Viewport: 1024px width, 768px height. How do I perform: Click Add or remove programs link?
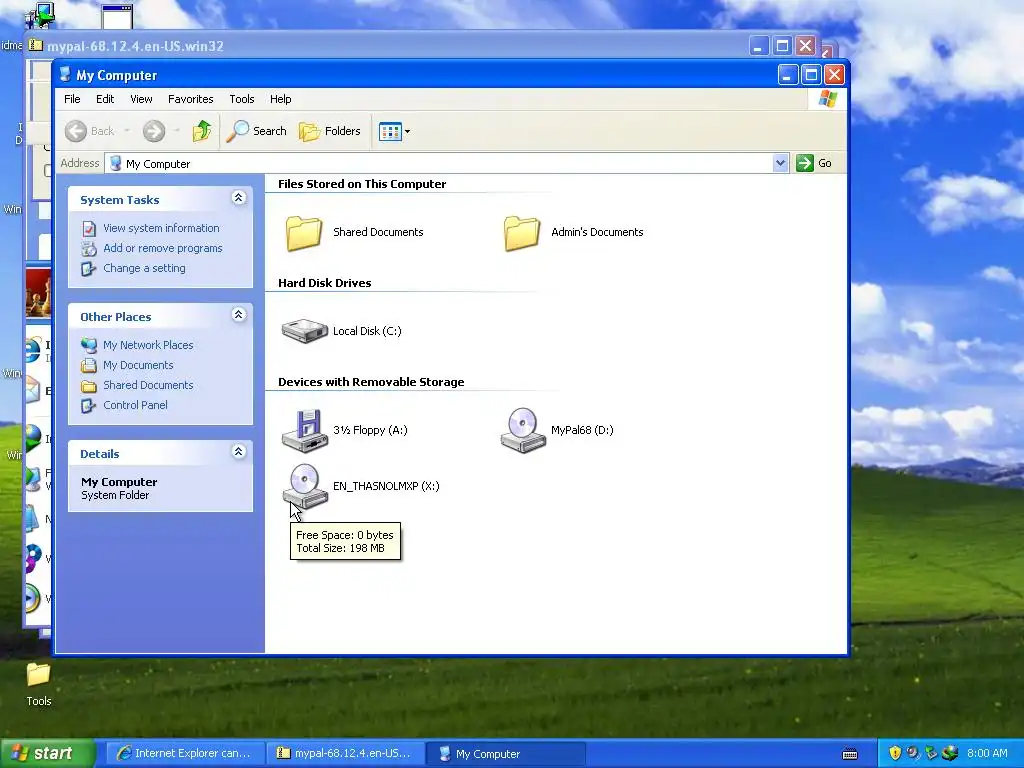(163, 248)
